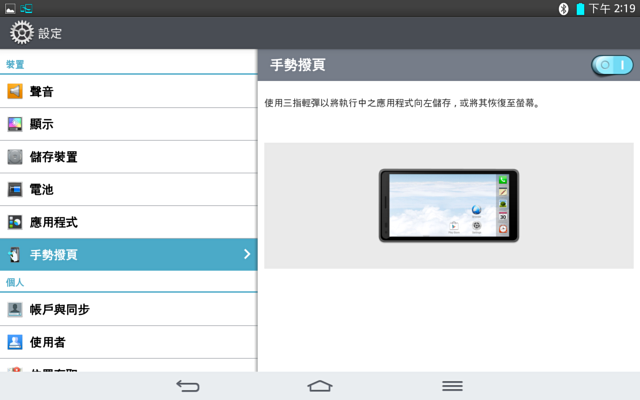Viewport: 640px width, 400px height.
Task: Select the 電池 settings entry
Action: click(129, 189)
